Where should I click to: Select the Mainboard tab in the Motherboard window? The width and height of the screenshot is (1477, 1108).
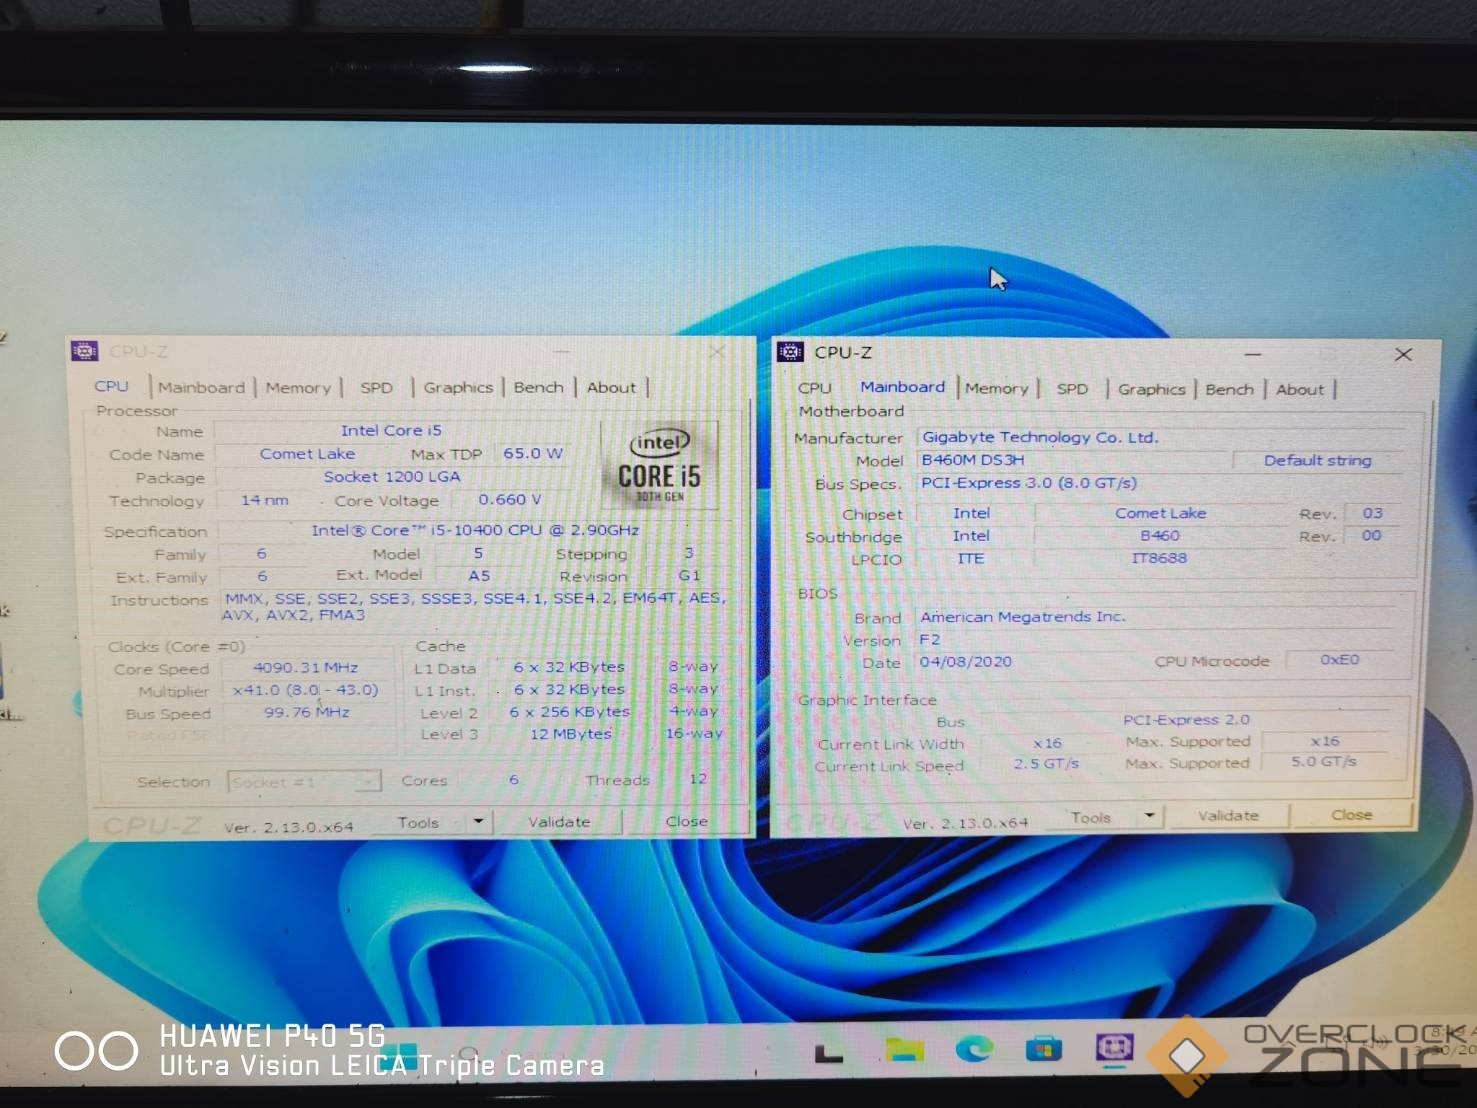[902, 387]
